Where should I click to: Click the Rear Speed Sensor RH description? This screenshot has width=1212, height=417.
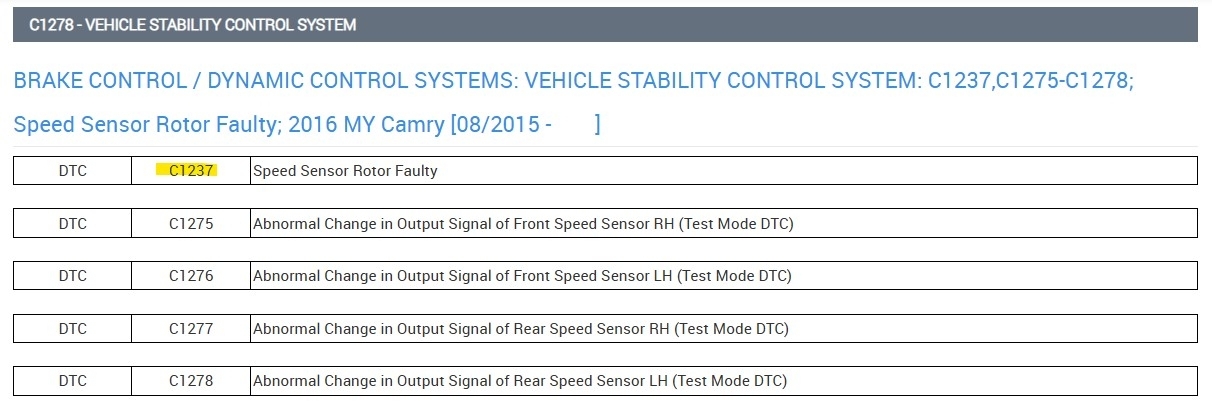(520, 329)
